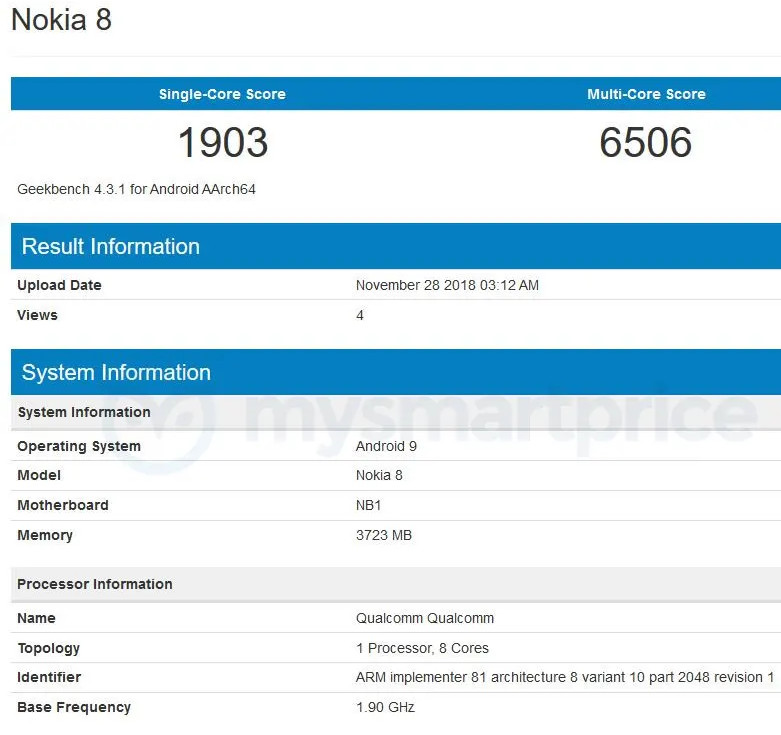Viewport: 781px width, 735px height.
Task: Click the multi-core score 6506
Action: pyautogui.click(x=646, y=142)
